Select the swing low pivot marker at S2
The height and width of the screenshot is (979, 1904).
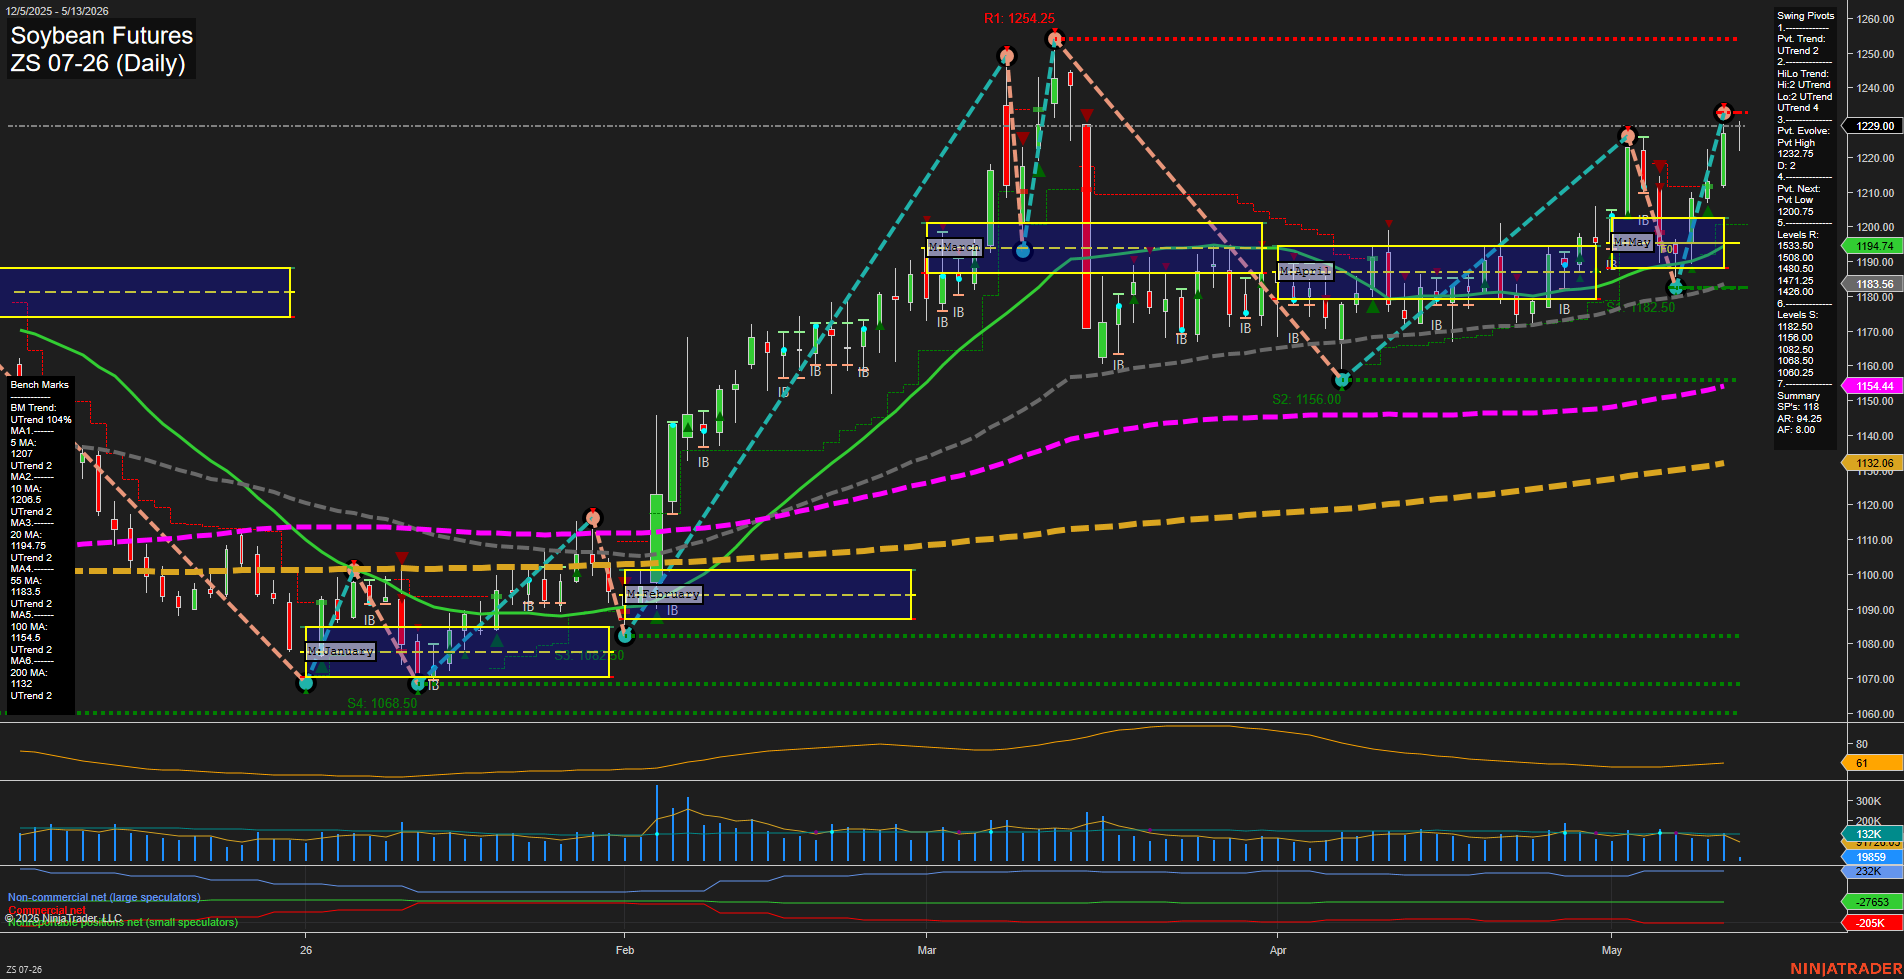click(1342, 380)
